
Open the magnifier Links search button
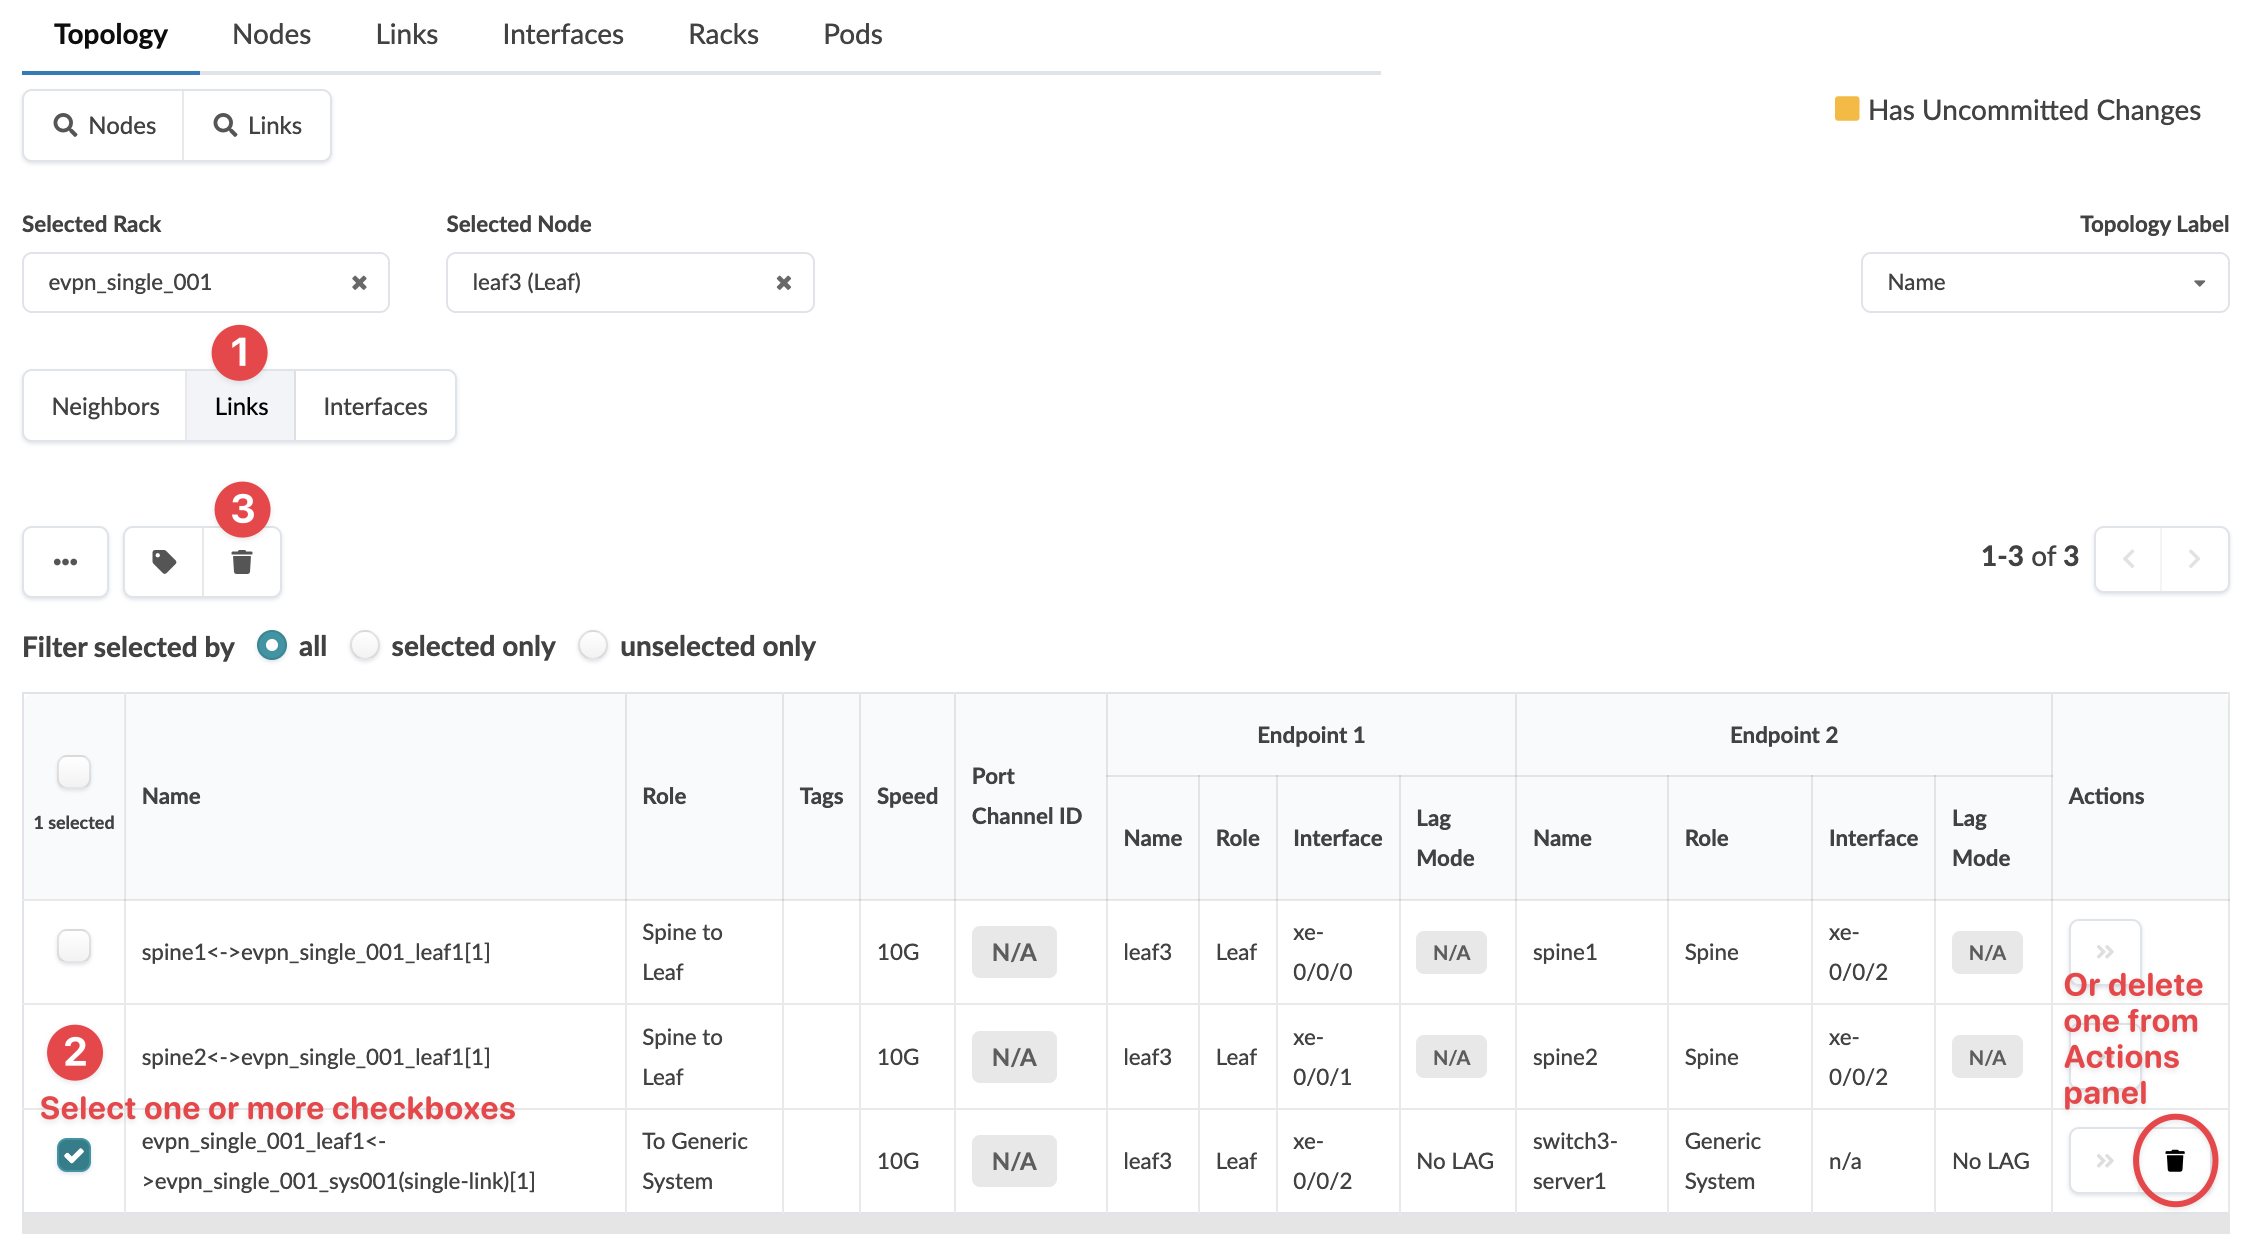pyautogui.click(x=258, y=125)
